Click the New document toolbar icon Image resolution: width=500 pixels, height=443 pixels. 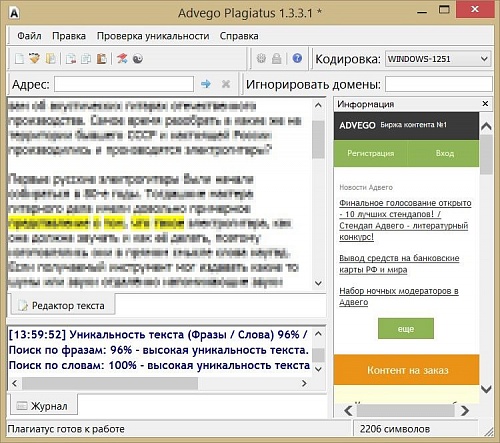19,59
